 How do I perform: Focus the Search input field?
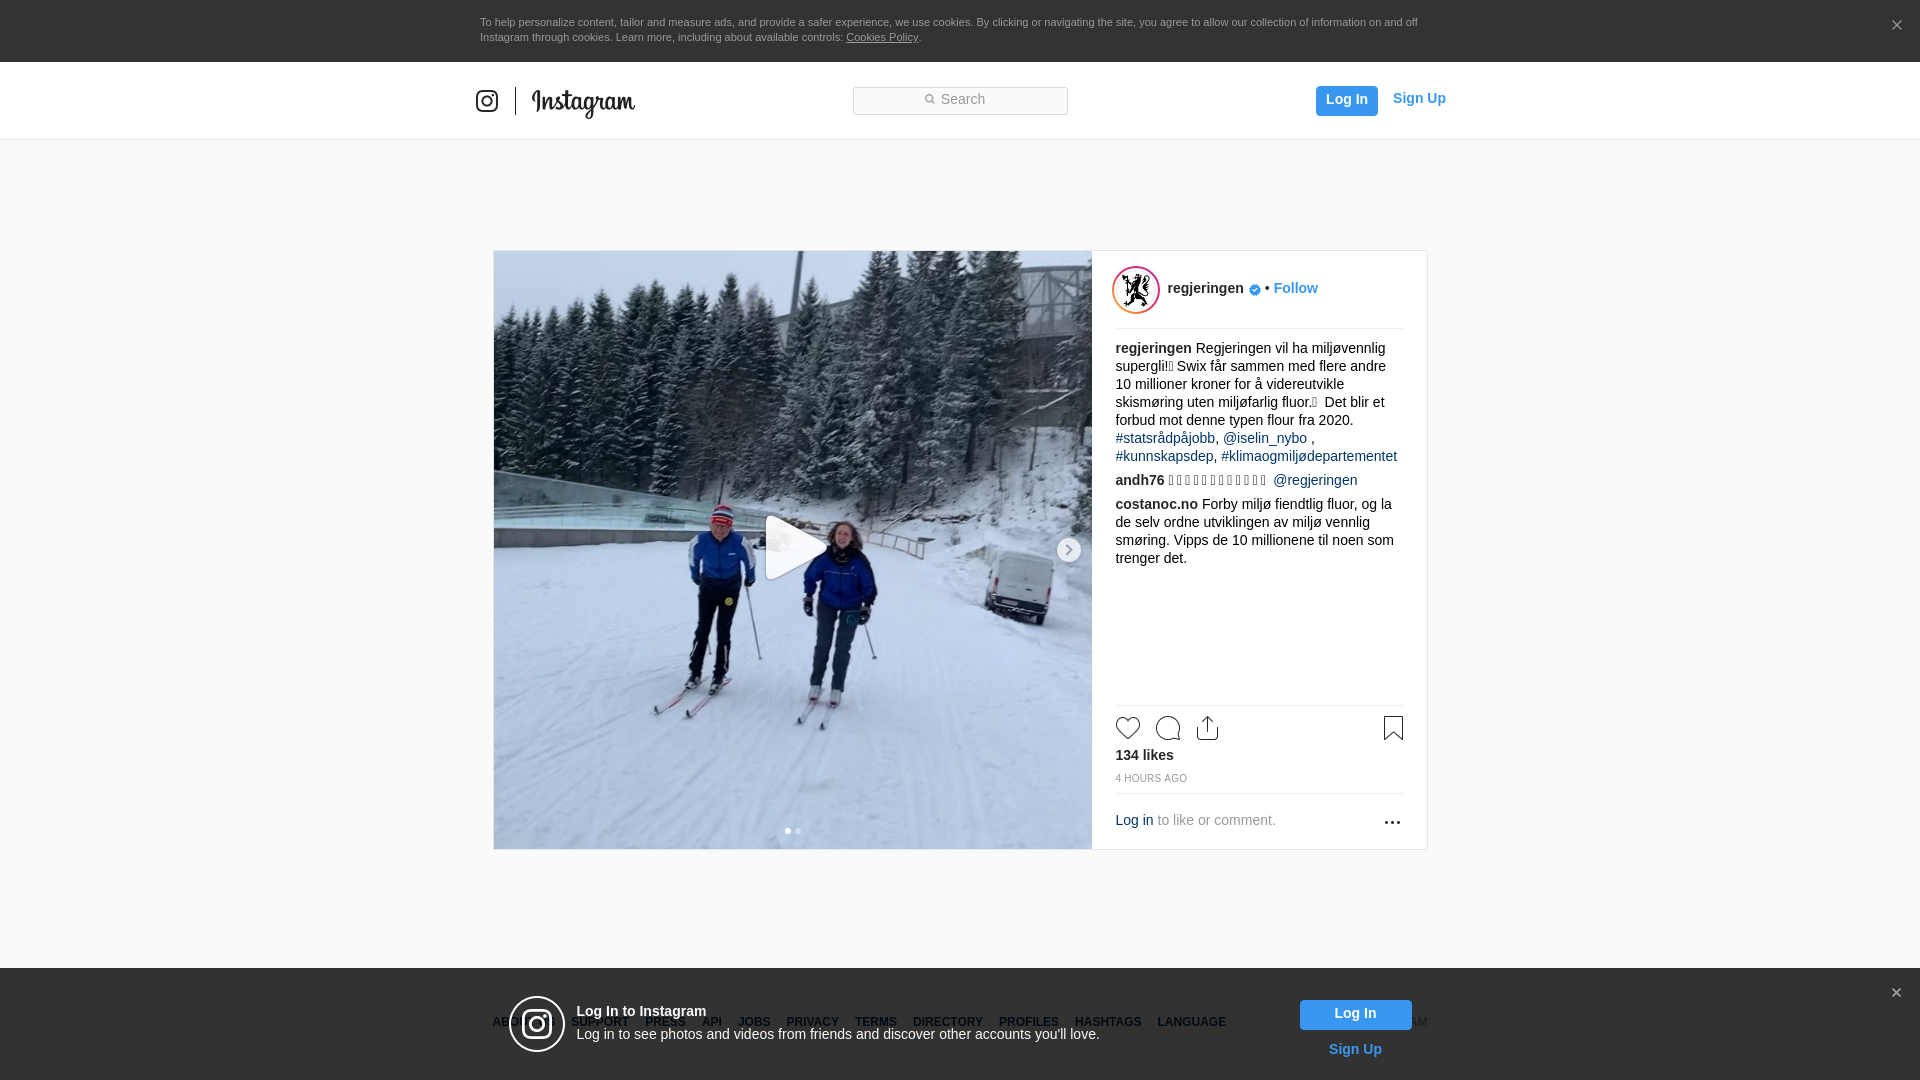point(960,100)
